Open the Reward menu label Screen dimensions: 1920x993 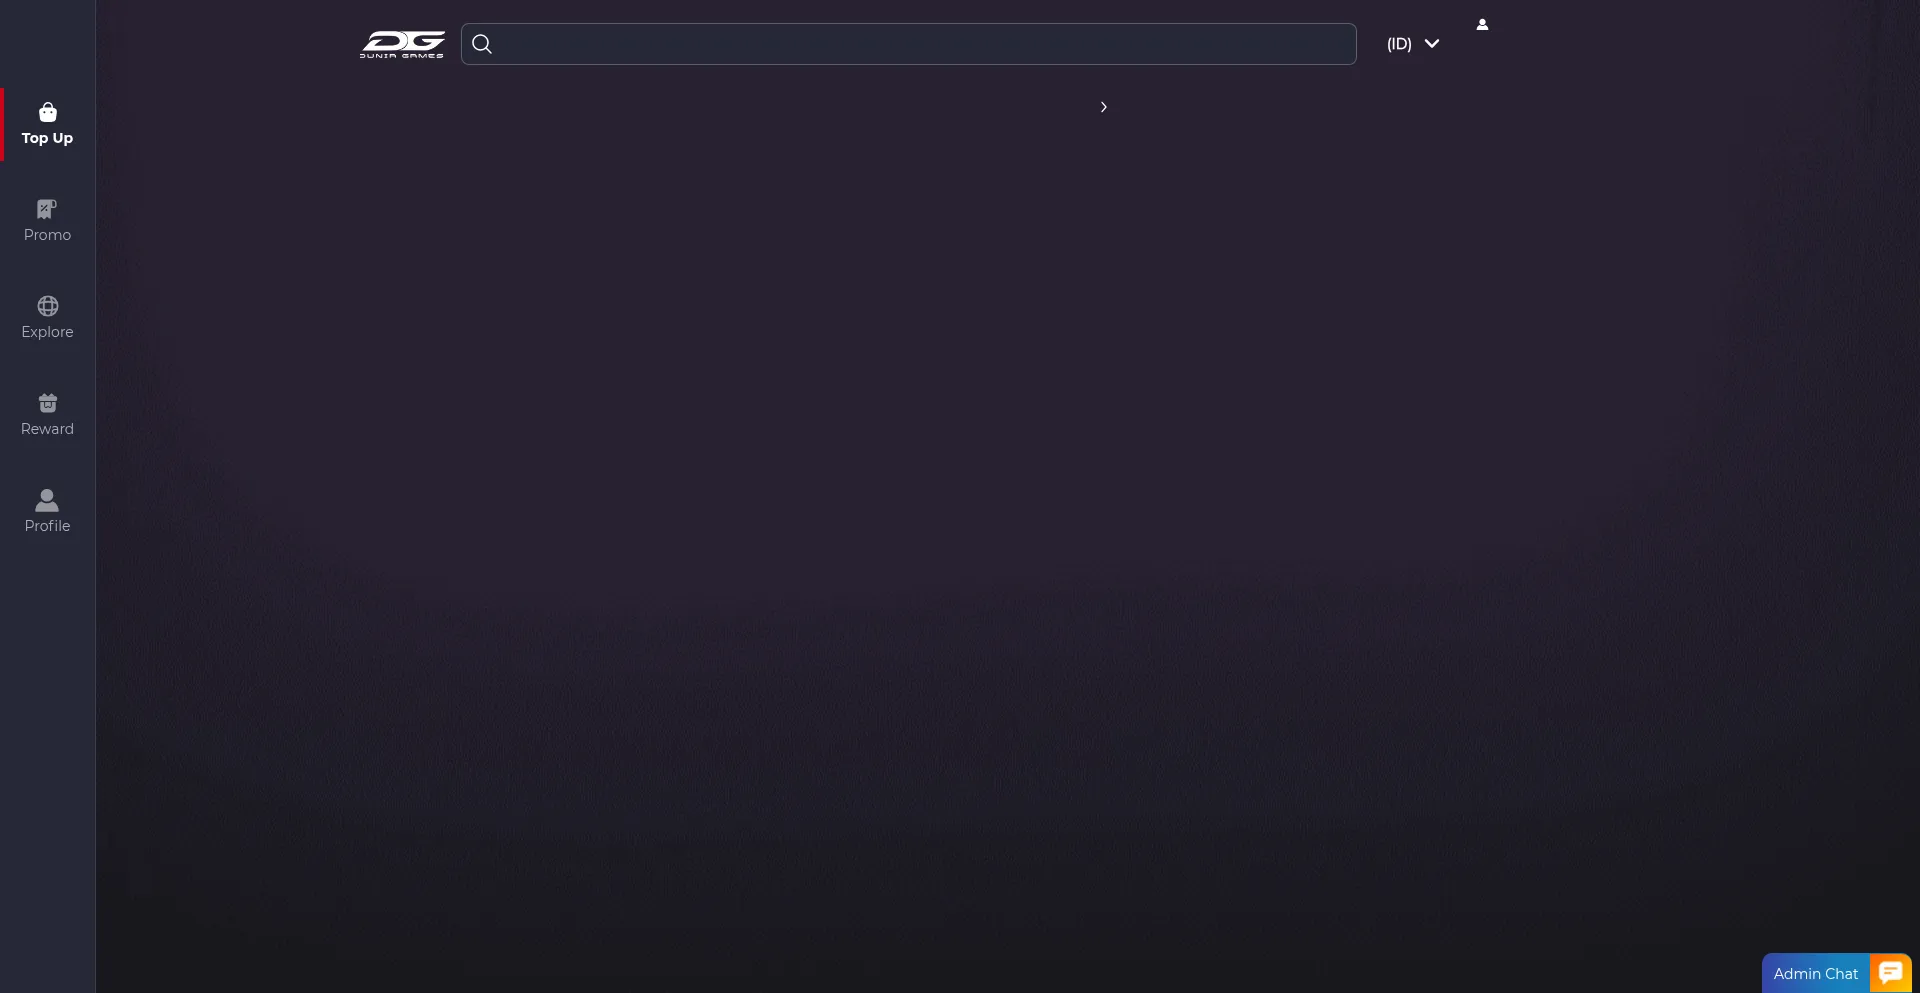[x=47, y=429]
